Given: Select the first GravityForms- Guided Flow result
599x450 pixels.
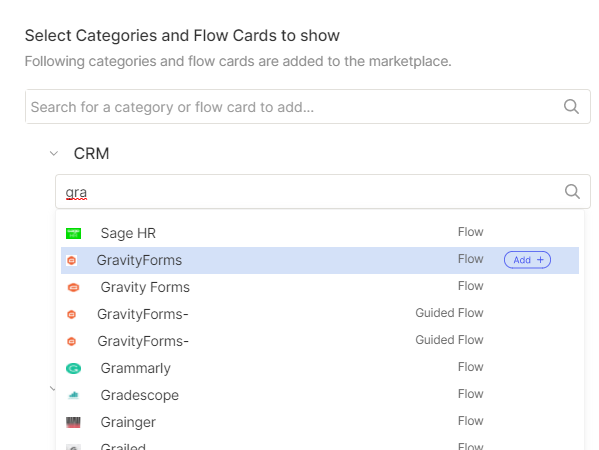Looking at the screenshot, I should pyautogui.click(x=320, y=314).
